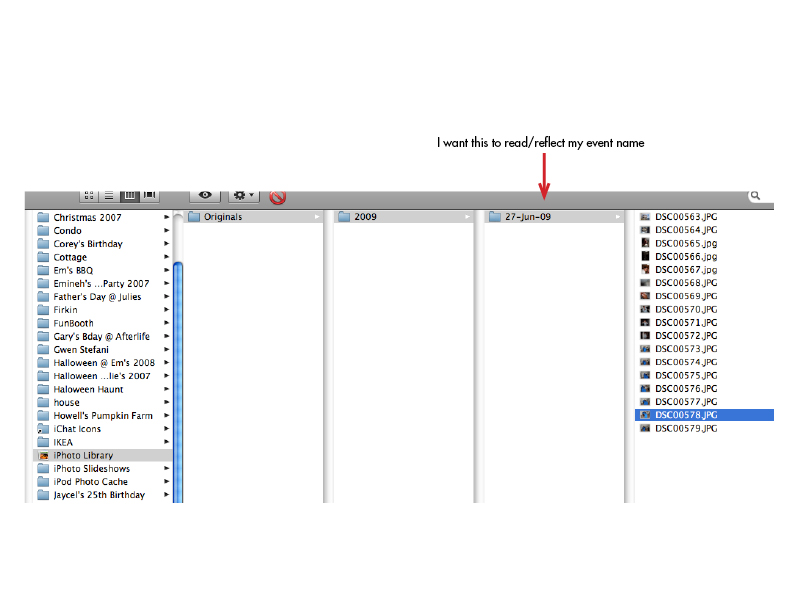Select the Originals folder
The width and height of the screenshot is (792, 612).
tap(254, 217)
